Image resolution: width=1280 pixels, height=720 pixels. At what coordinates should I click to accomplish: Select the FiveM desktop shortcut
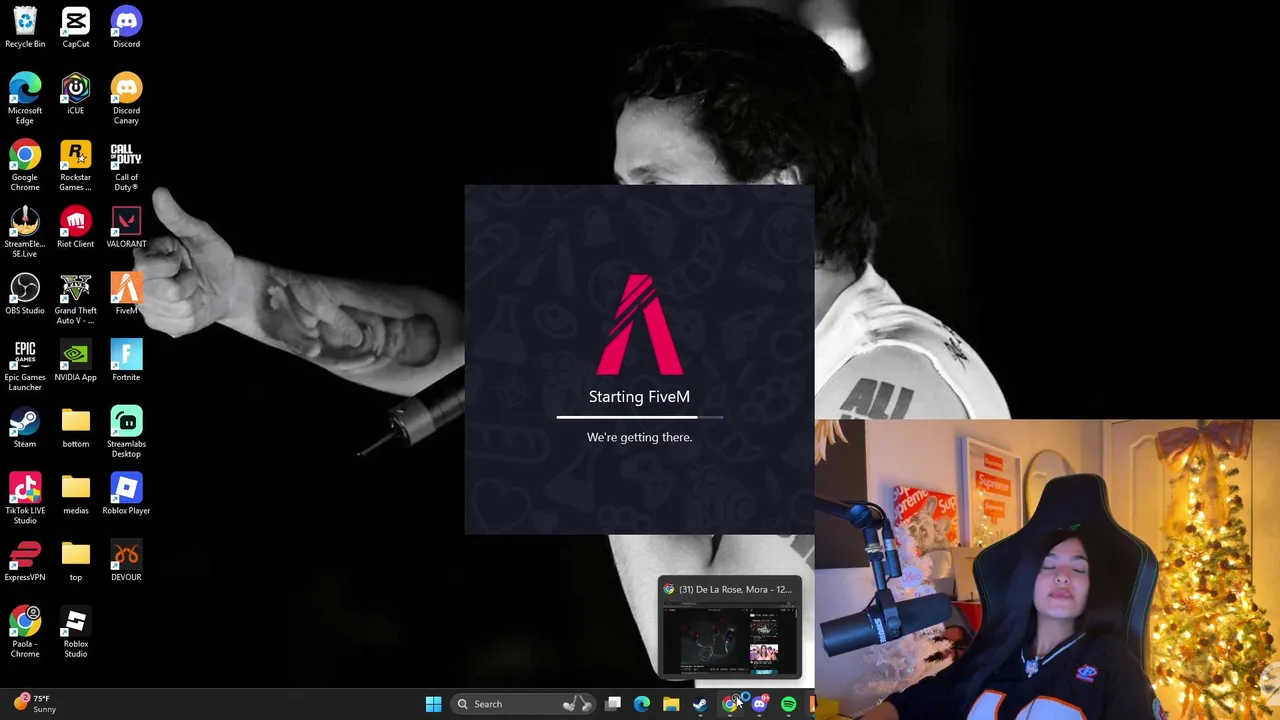click(126, 294)
